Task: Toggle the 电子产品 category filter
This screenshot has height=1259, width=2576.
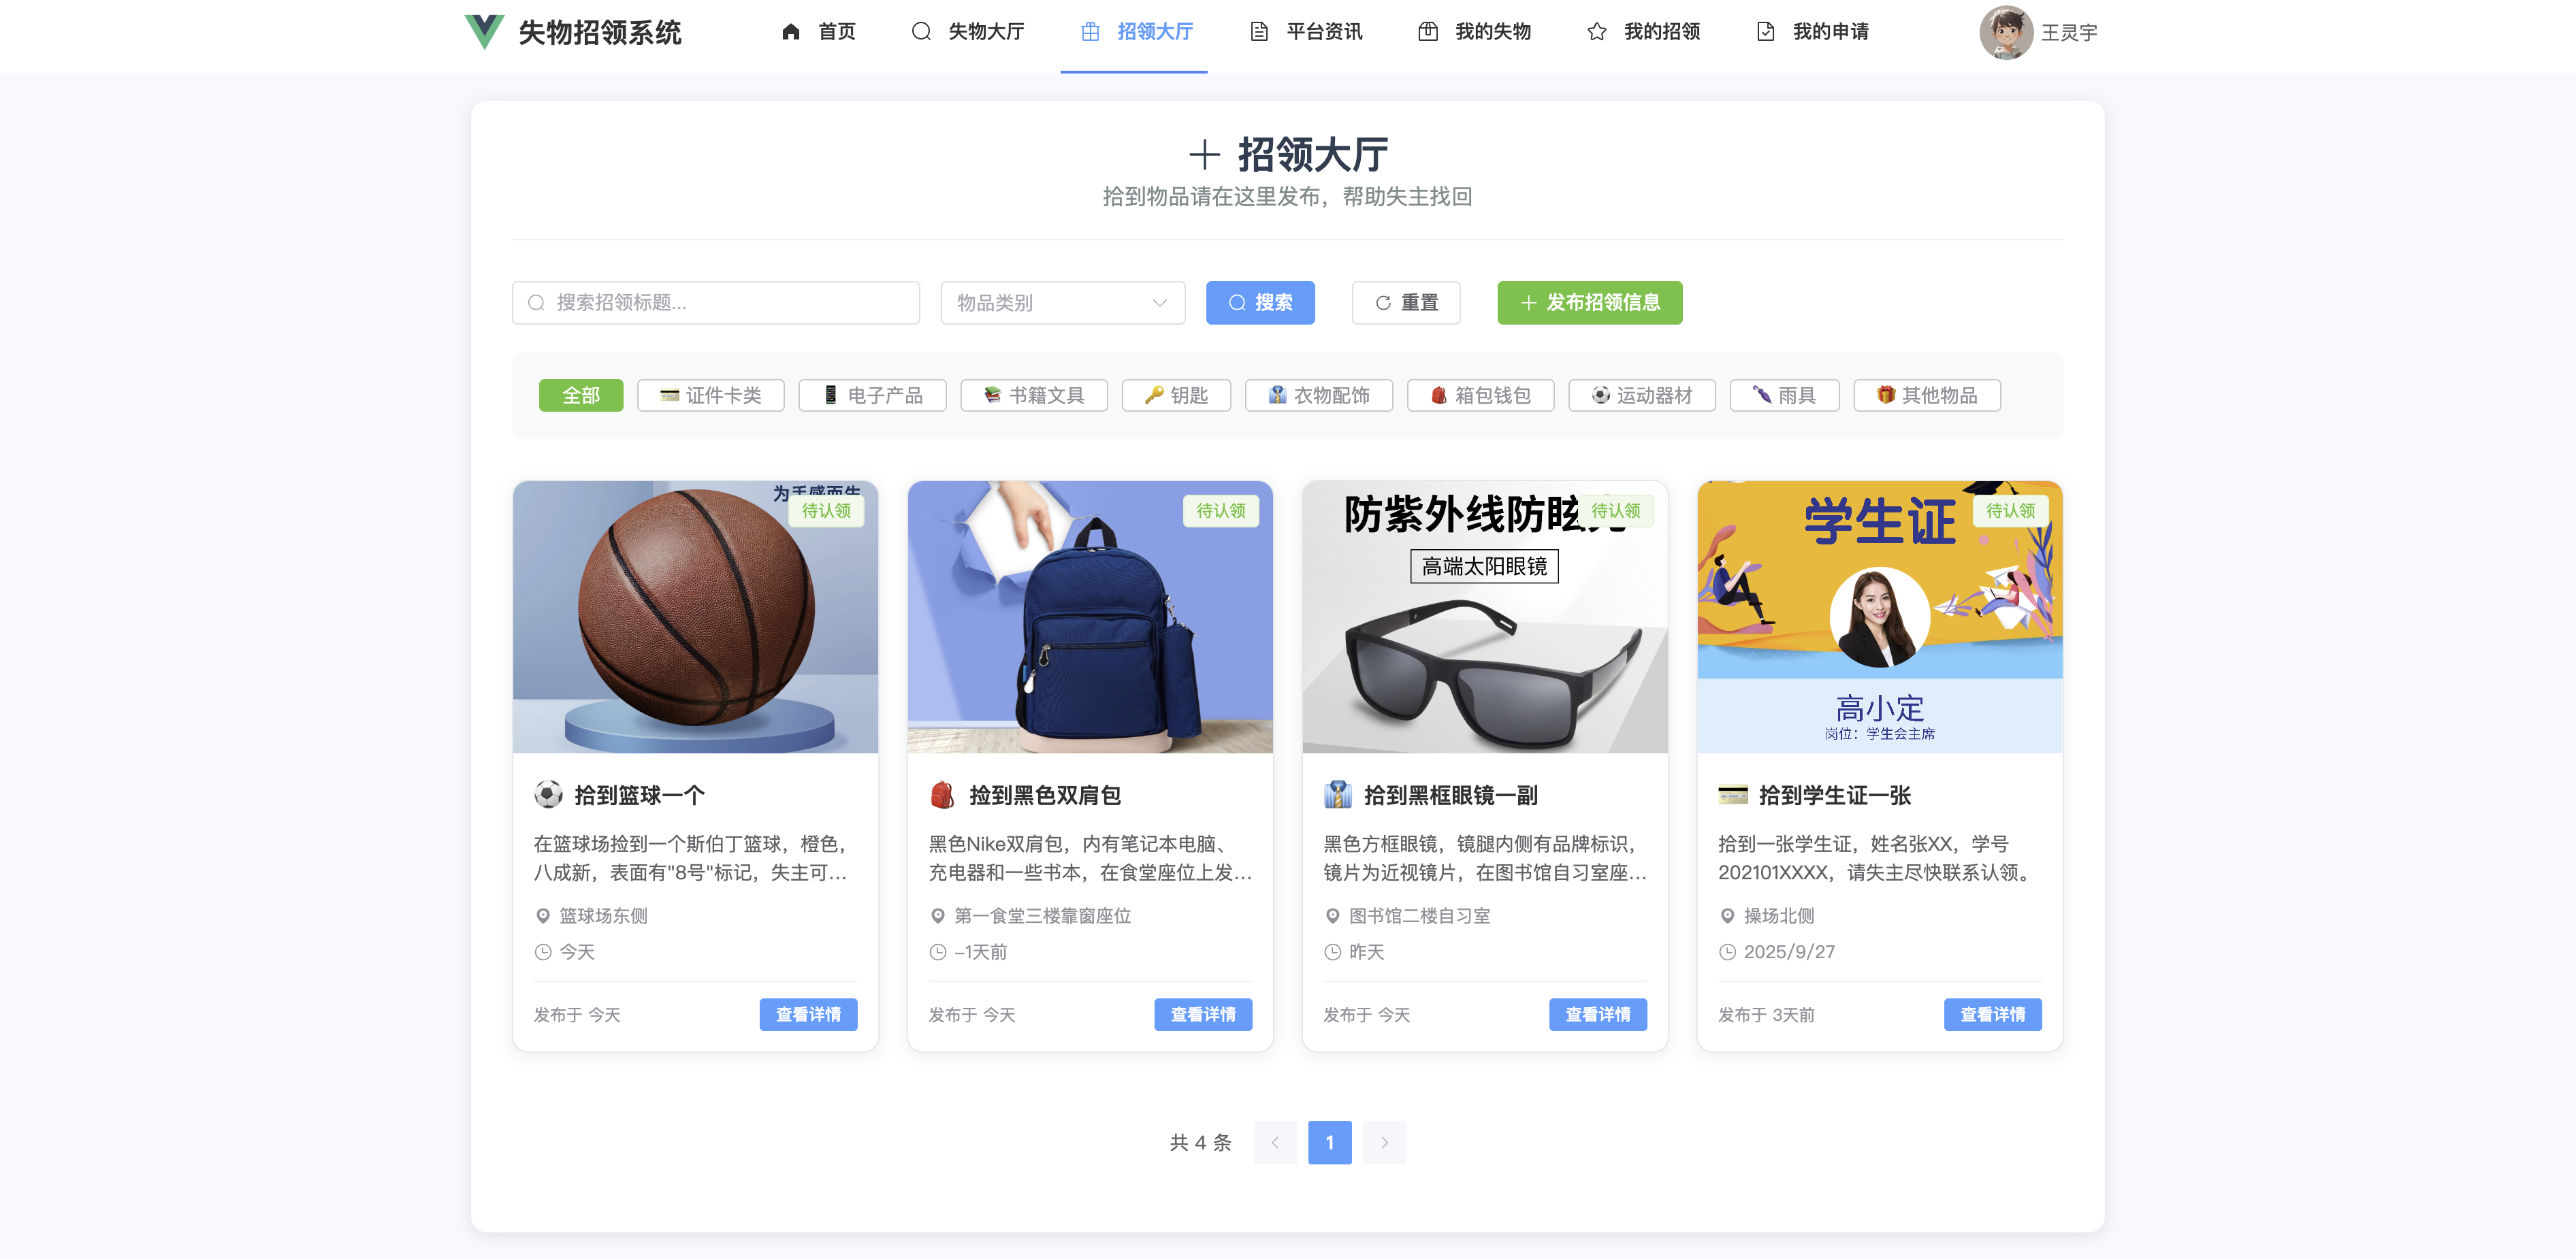Action: click(872, 396)
